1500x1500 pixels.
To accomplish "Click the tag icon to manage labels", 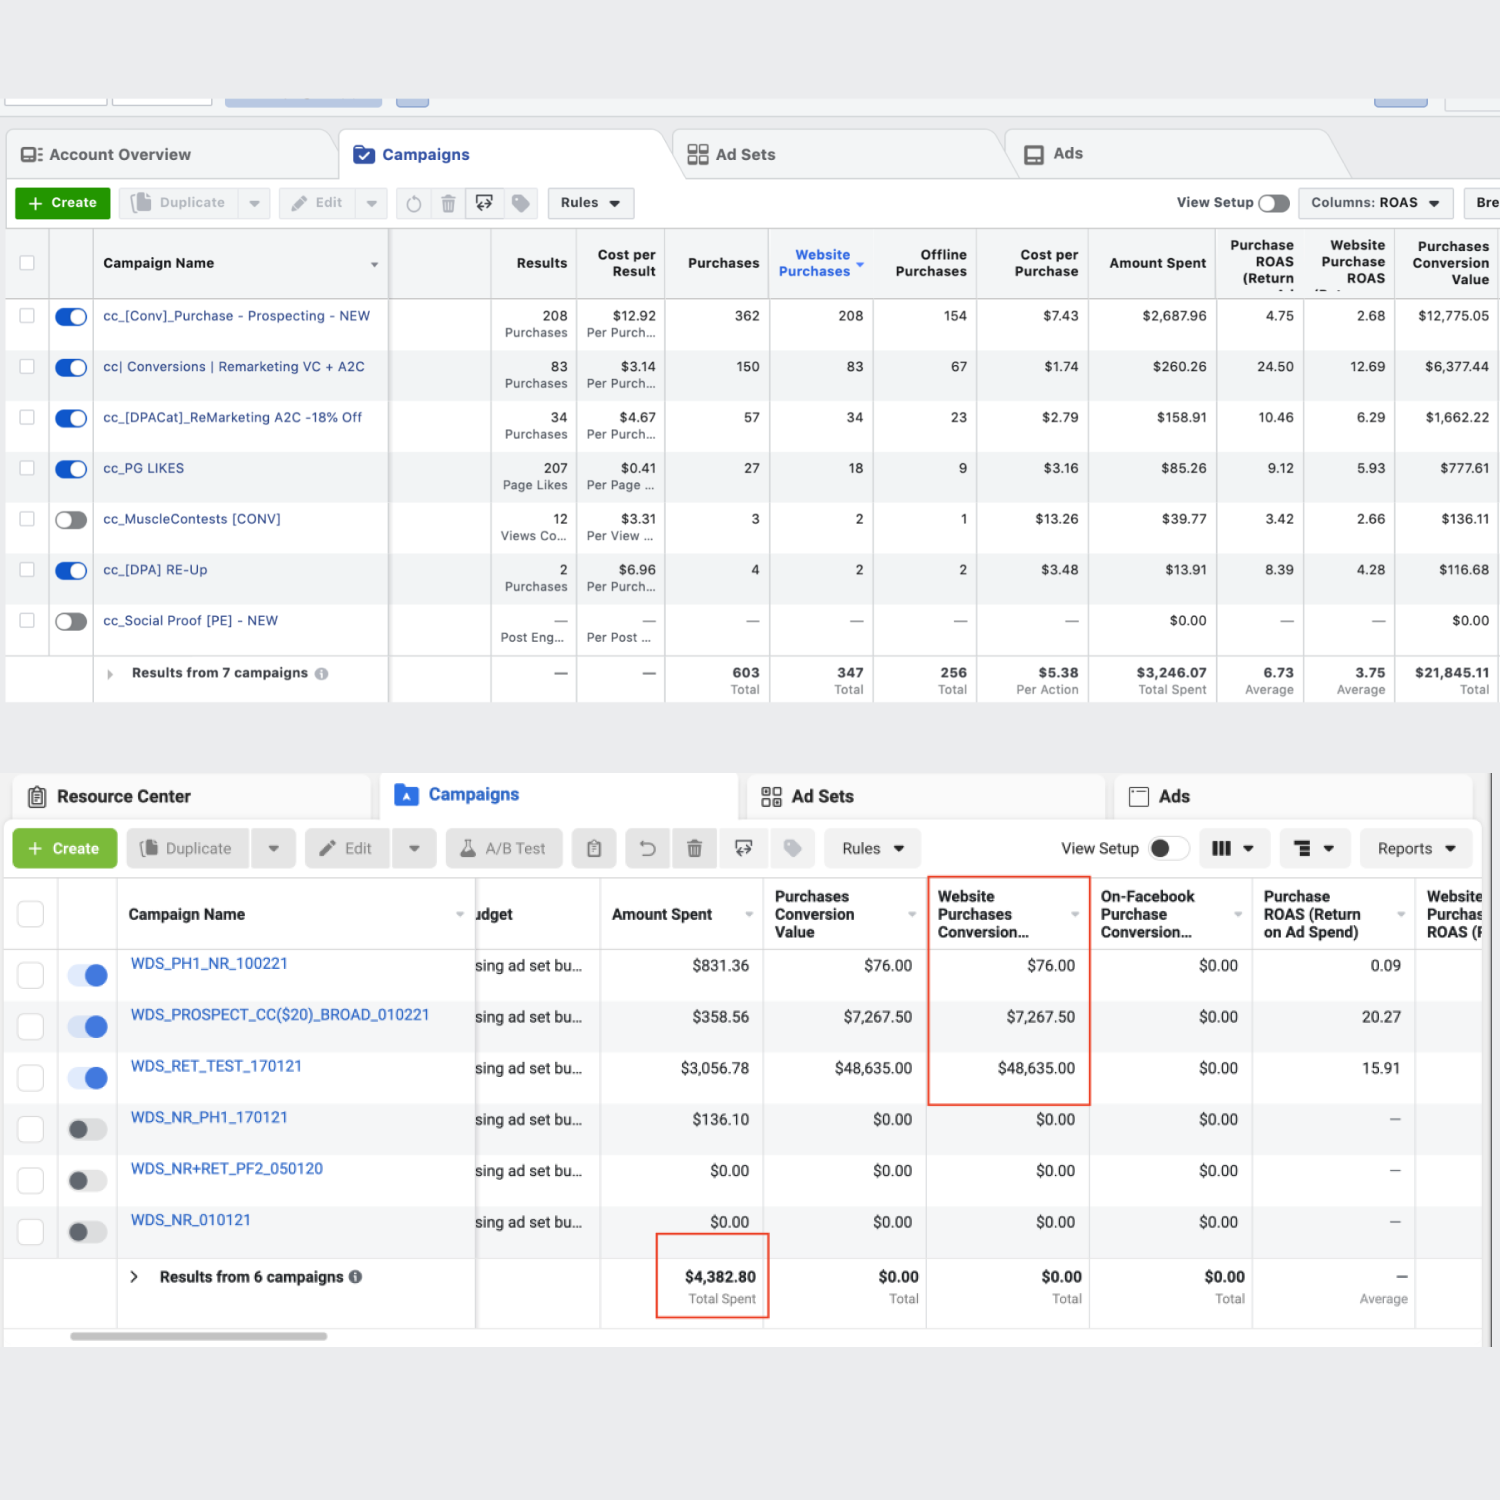I will [520, 203].
